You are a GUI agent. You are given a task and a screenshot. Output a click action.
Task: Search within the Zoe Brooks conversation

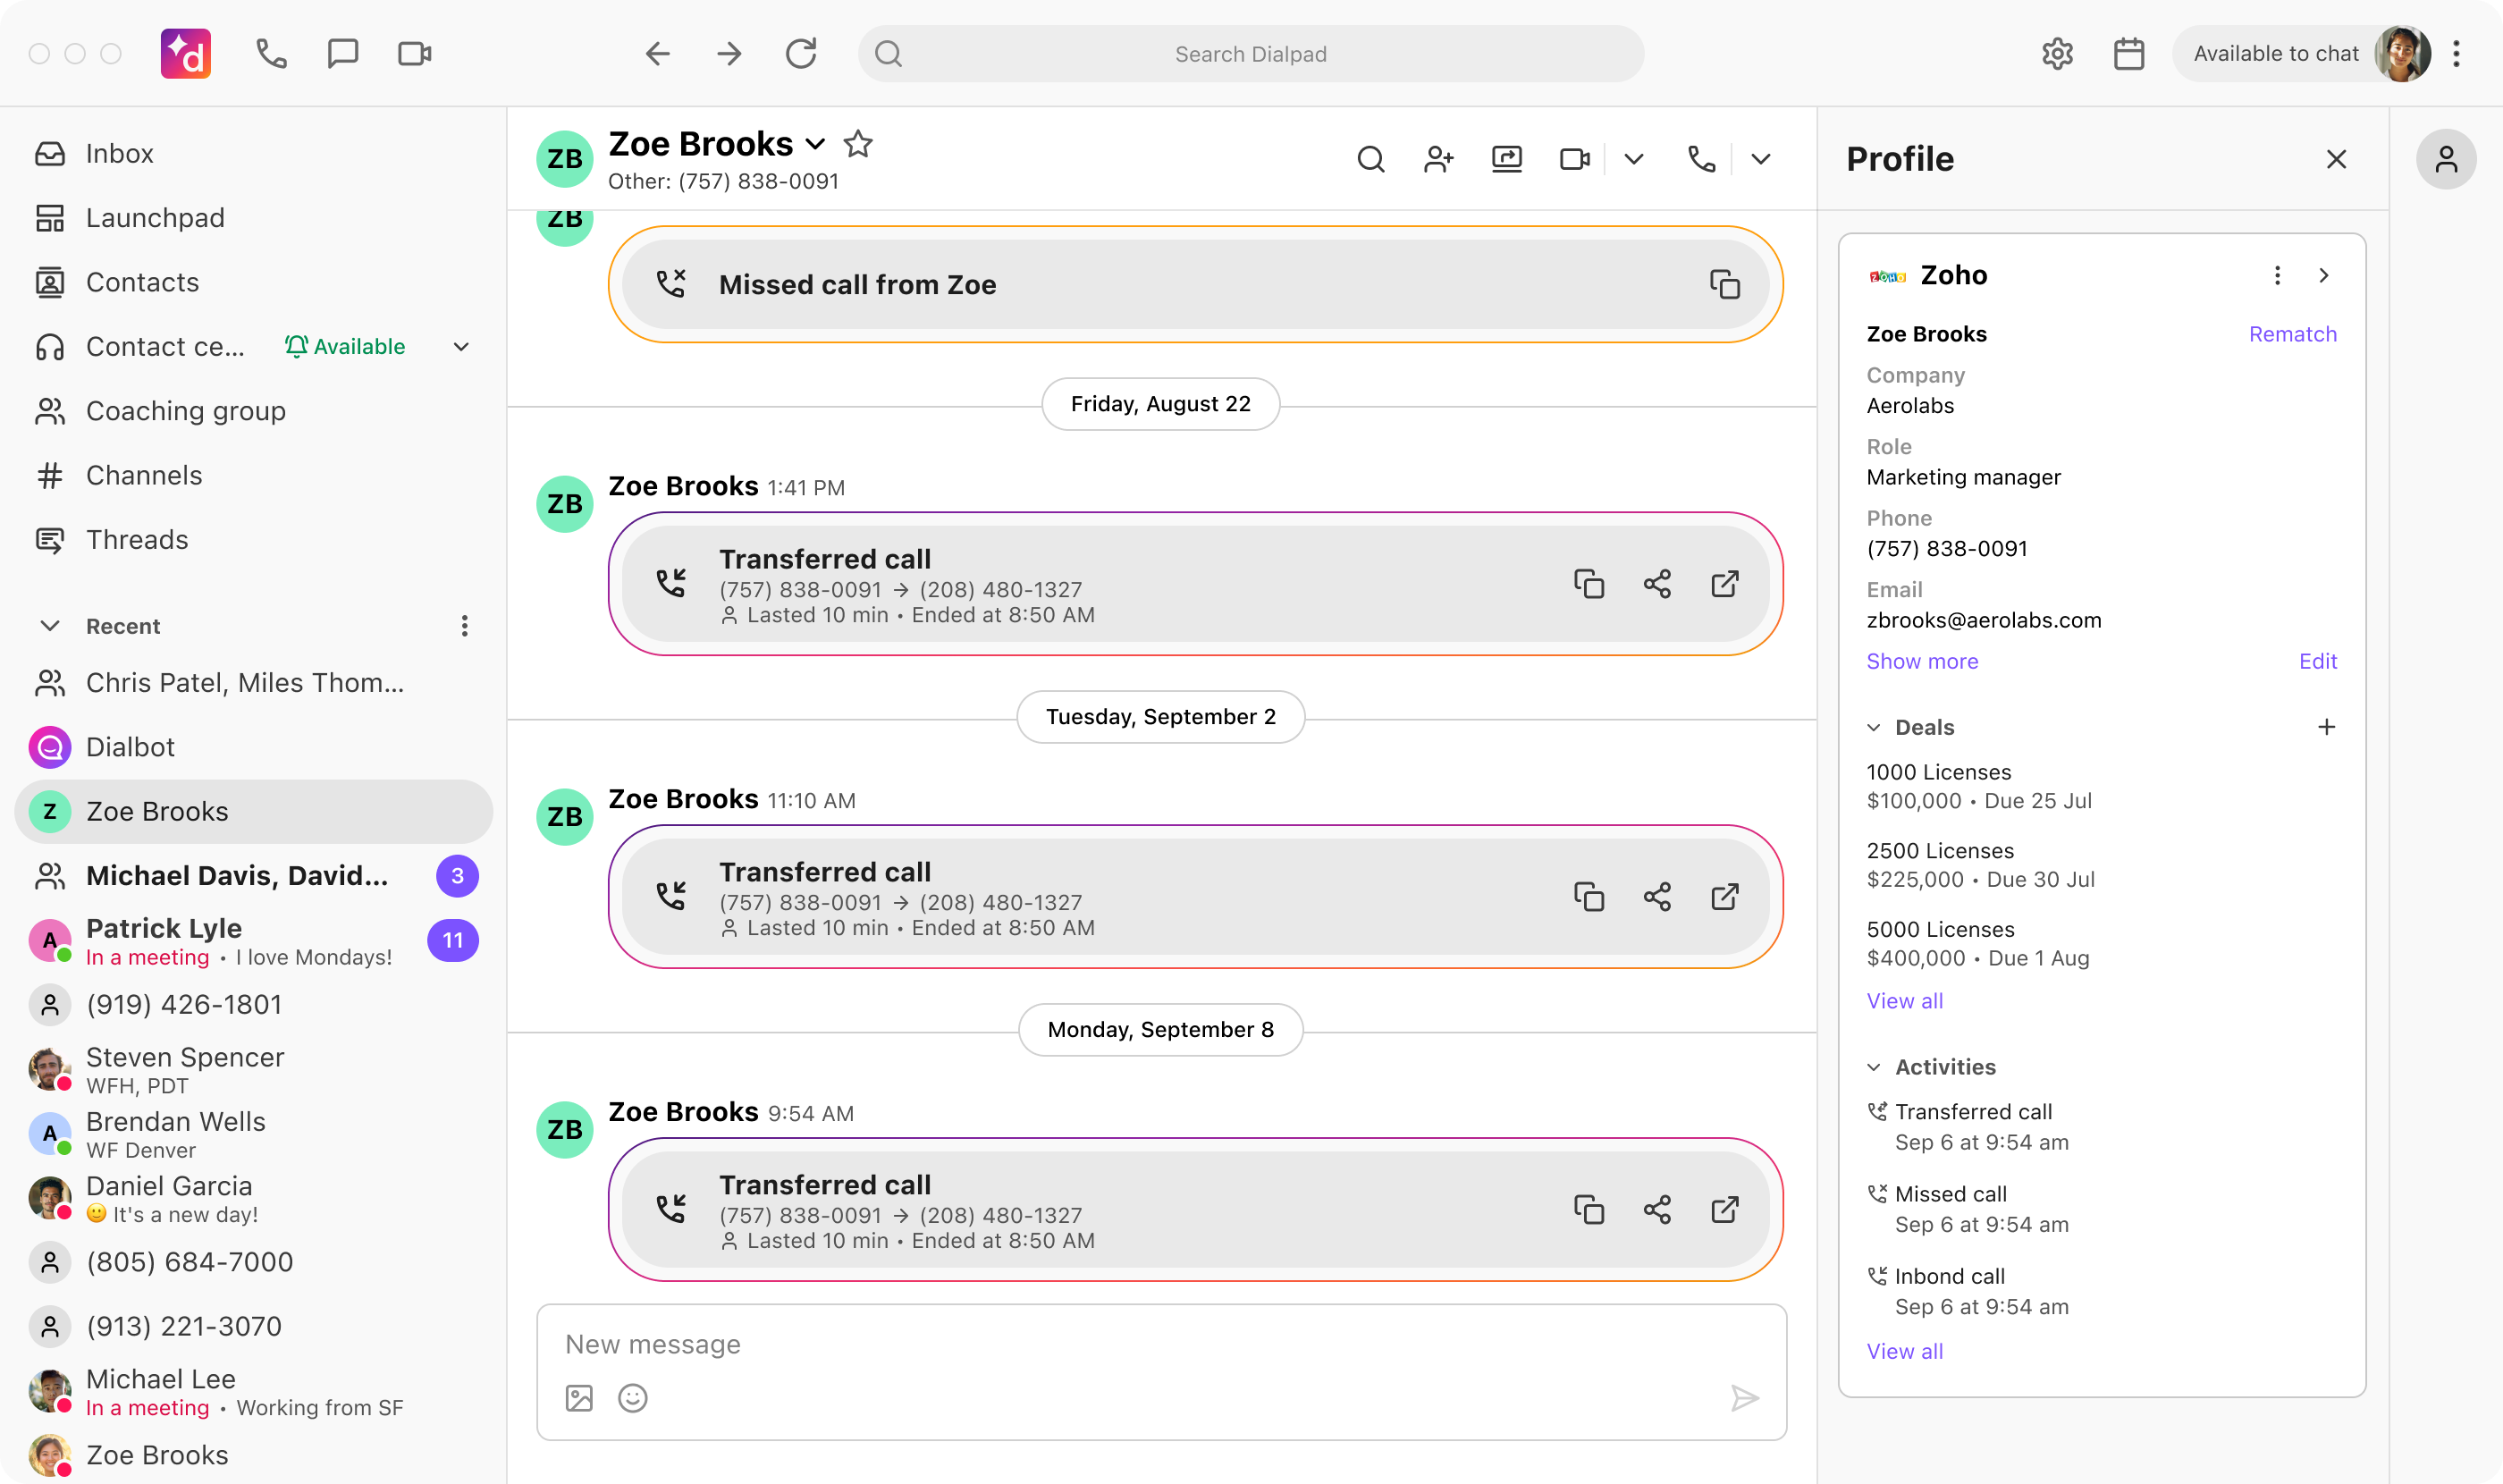point(1370,159)
